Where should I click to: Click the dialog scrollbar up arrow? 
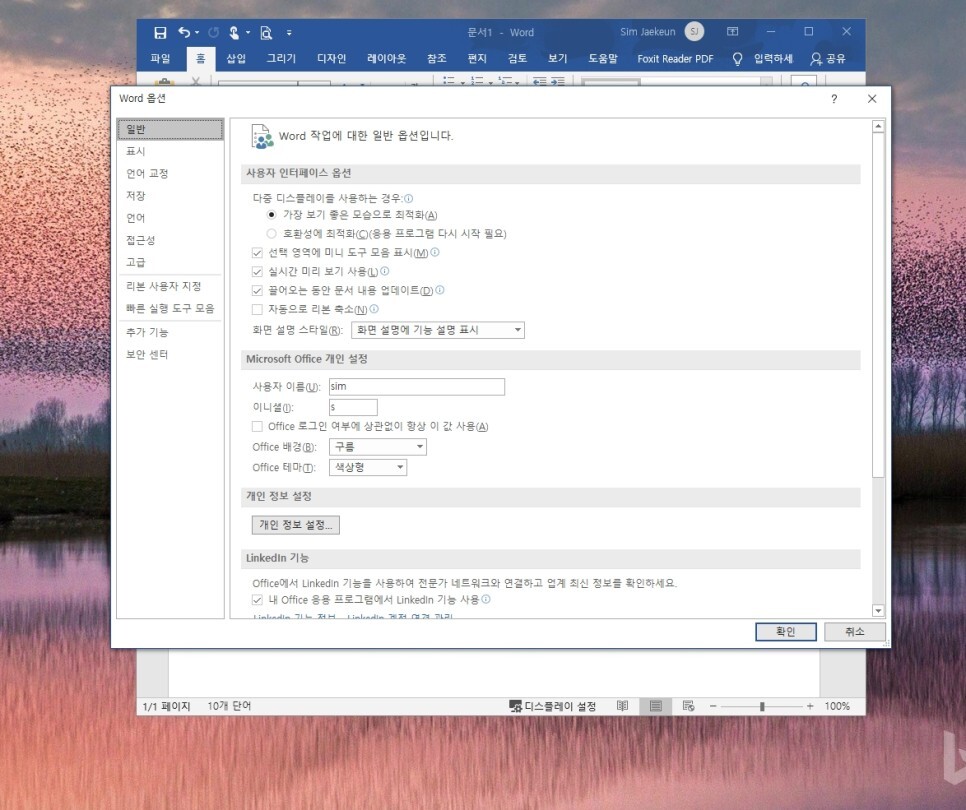point(879,126)
